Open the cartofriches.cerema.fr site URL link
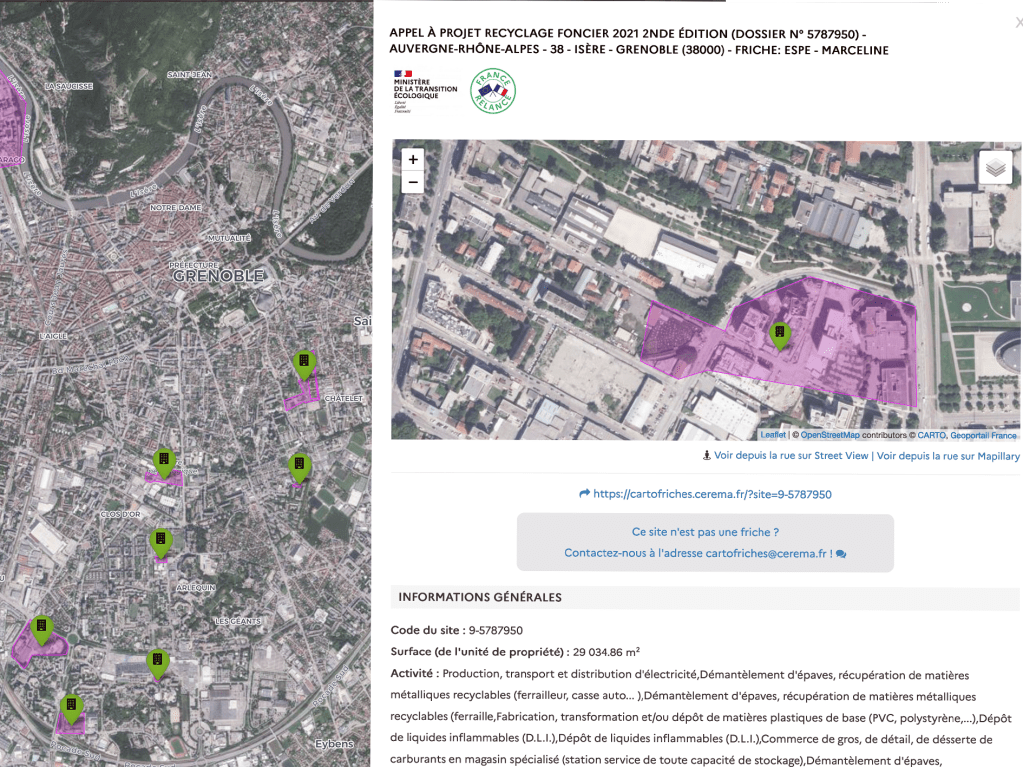The width and height of the screenshot is (1023, 767). point(712,494)
